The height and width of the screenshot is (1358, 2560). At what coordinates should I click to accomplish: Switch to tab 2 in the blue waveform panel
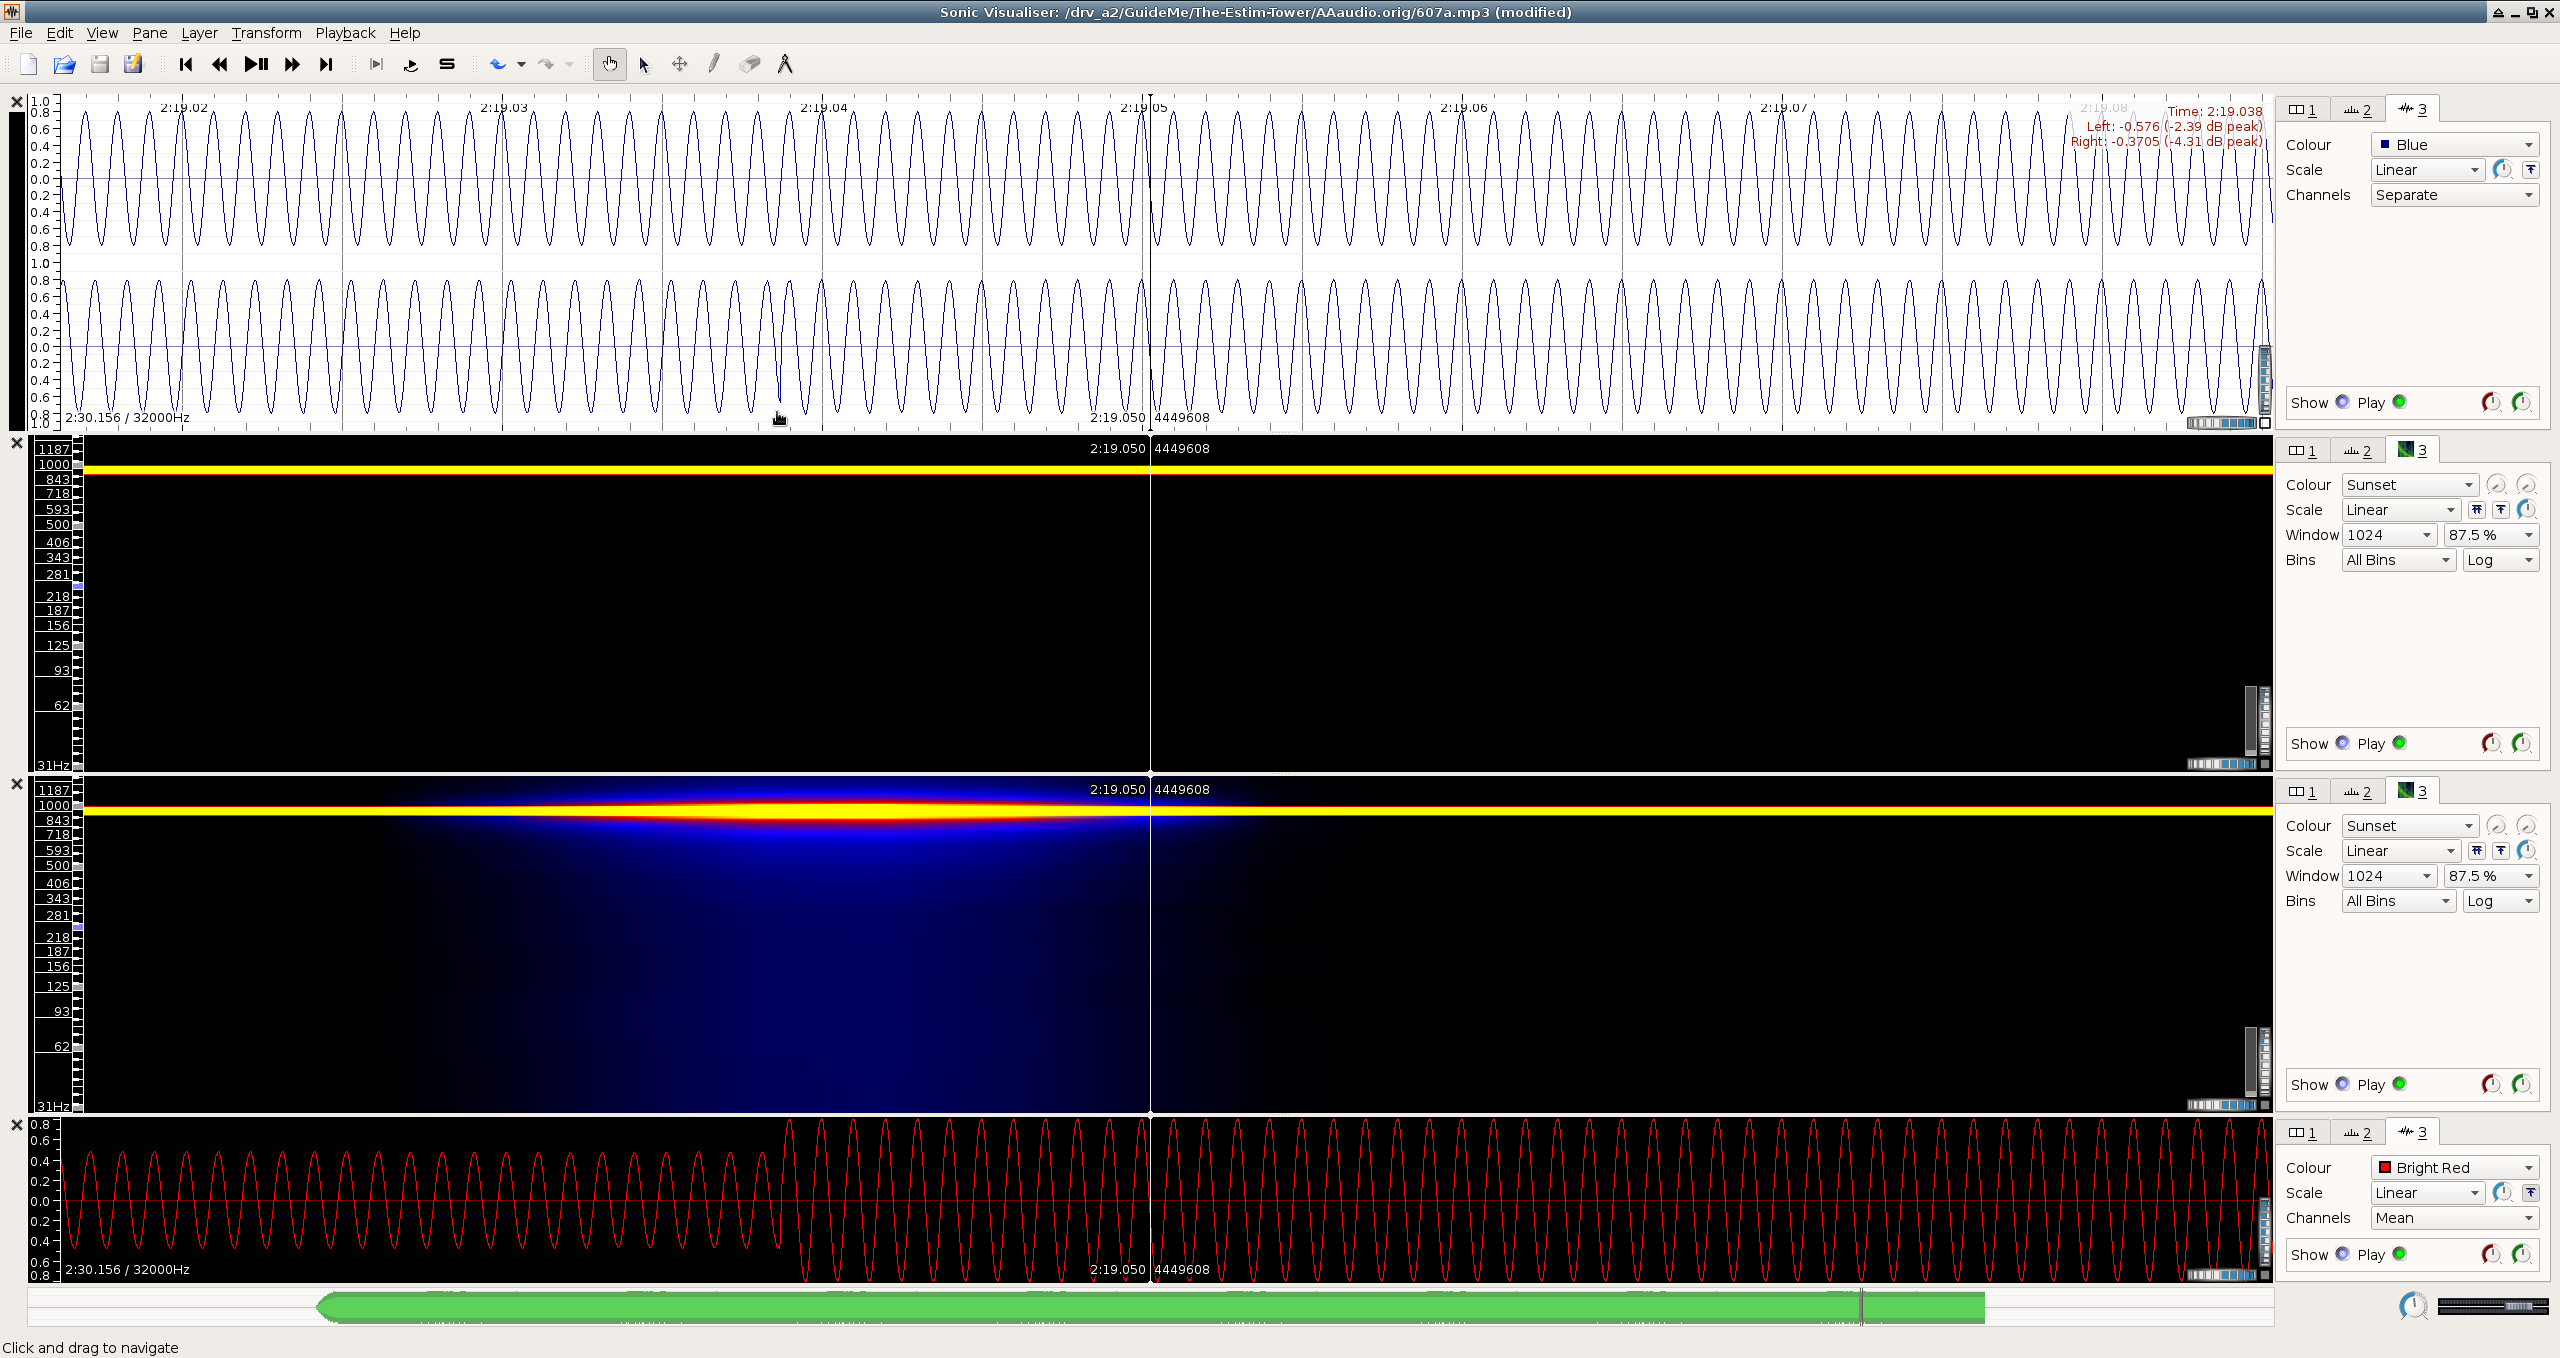click(x=2357, y=110)
